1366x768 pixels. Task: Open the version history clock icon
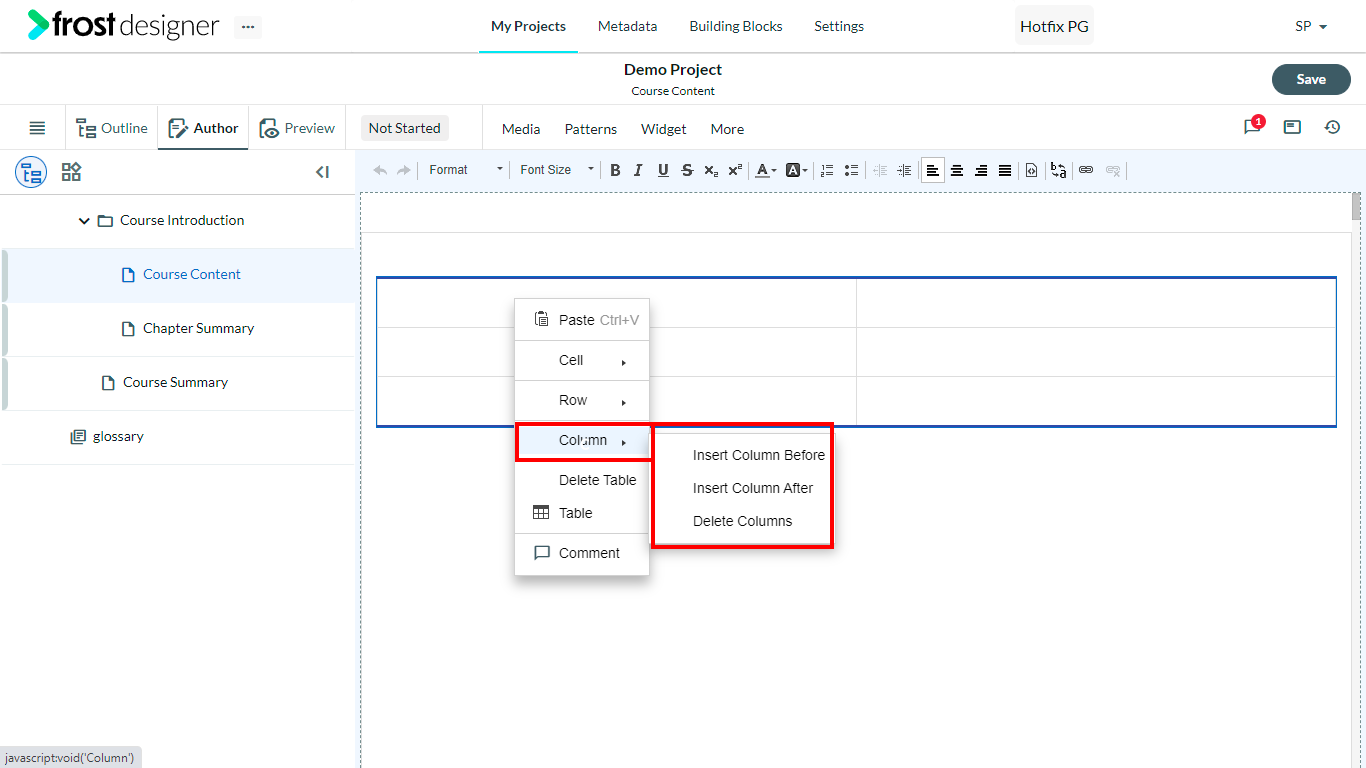(1332, 127)
